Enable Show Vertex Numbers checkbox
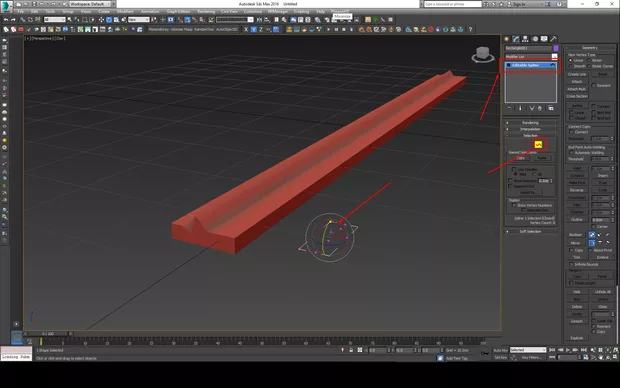 [514, 205]
